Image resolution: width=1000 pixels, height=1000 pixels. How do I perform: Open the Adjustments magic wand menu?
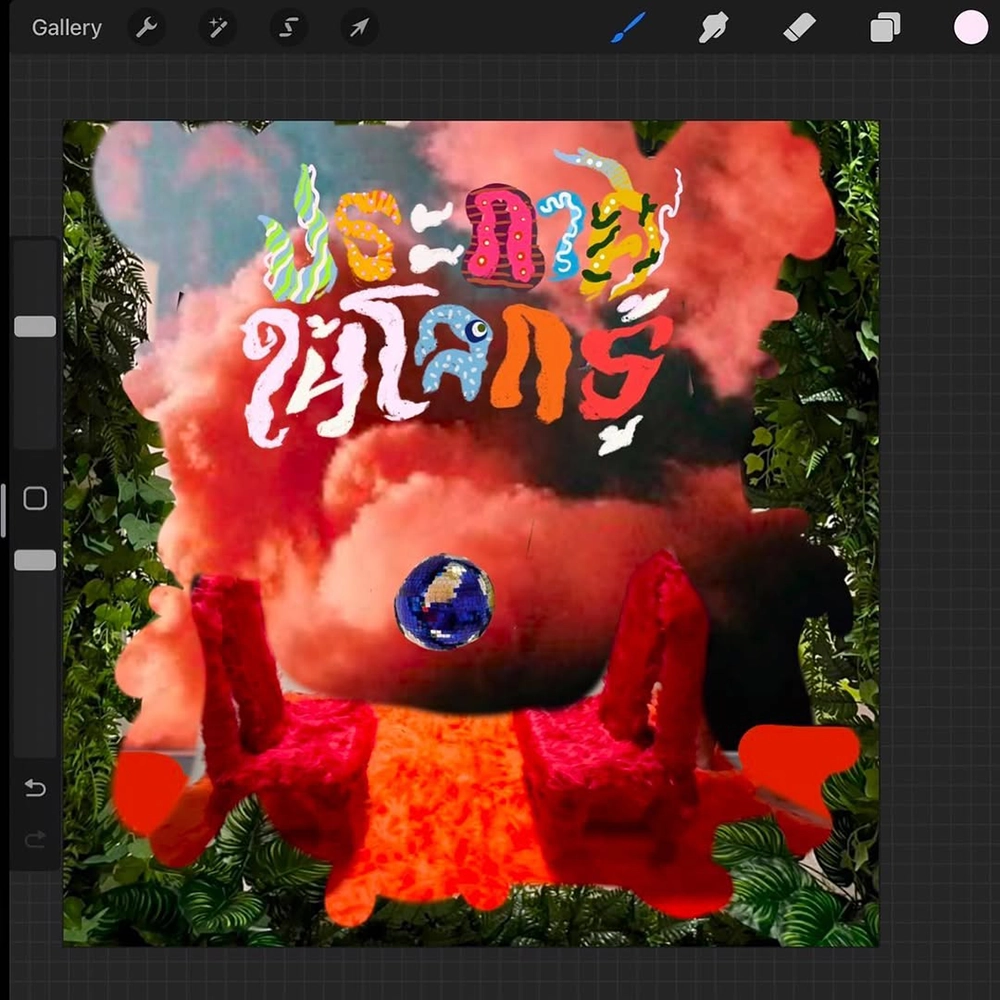point(217,28)
